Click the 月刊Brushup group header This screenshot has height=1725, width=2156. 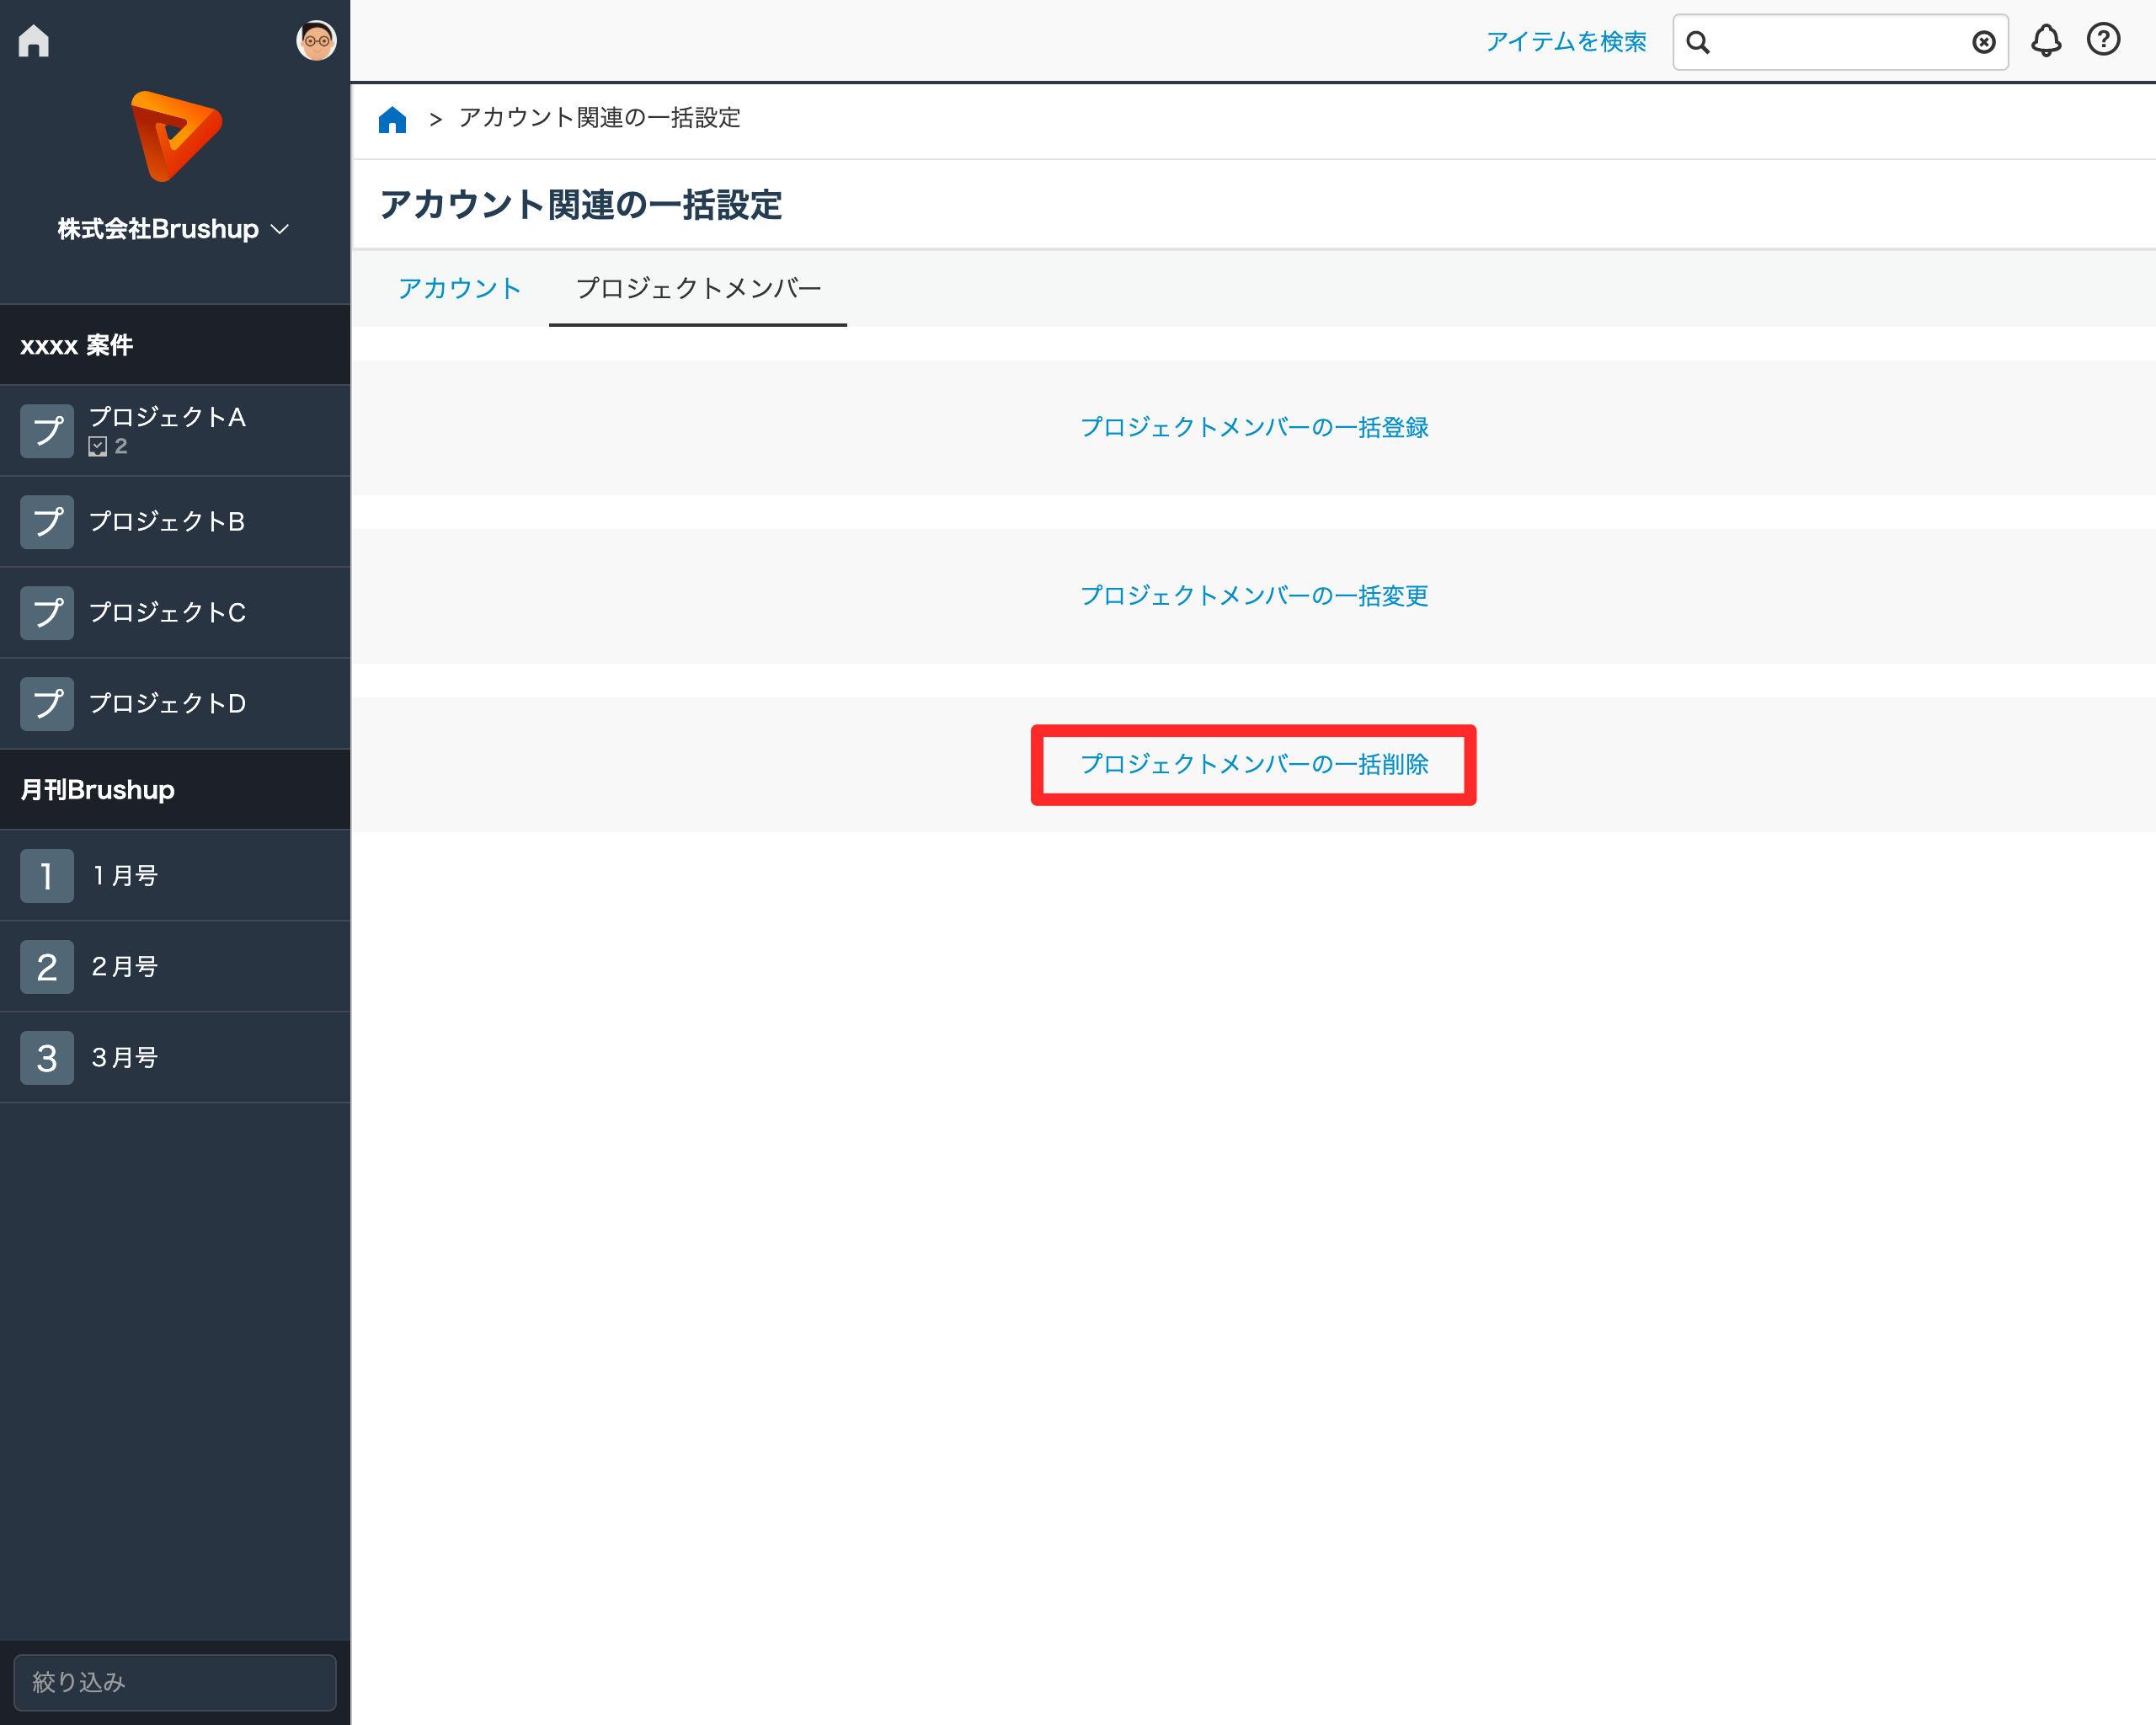click(x=175, y=790)
